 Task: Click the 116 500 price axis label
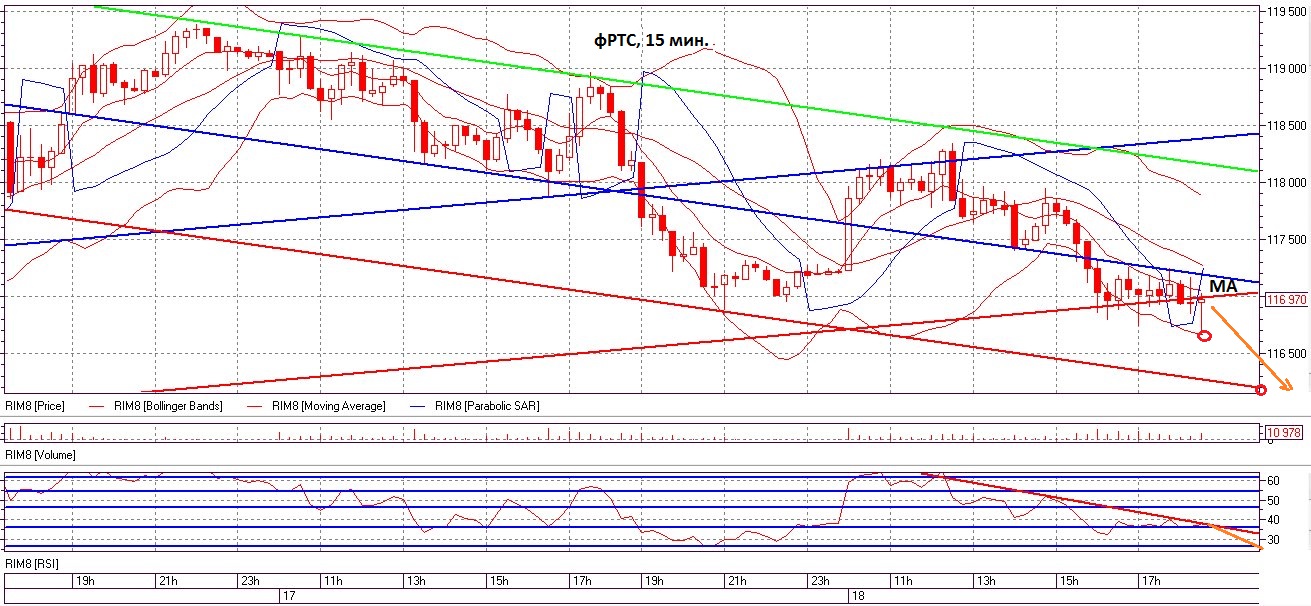[1287, 354]
